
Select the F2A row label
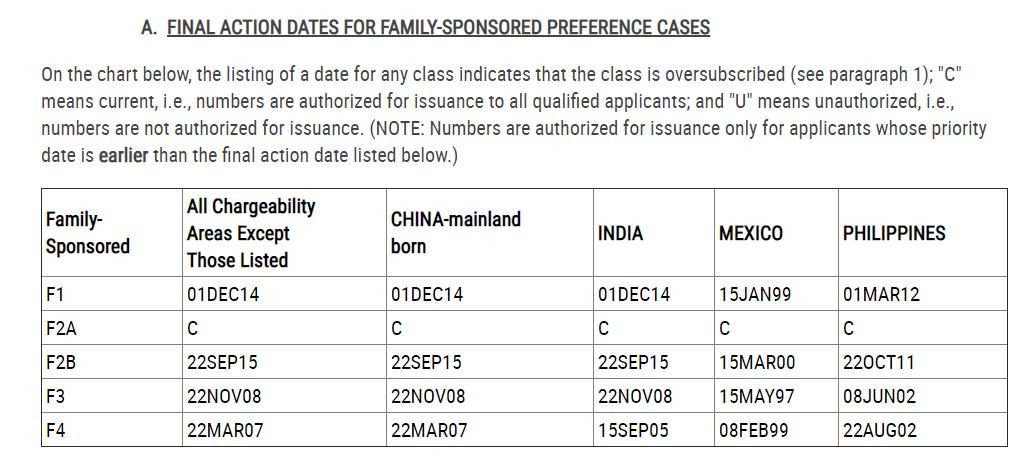pos(61,329)
